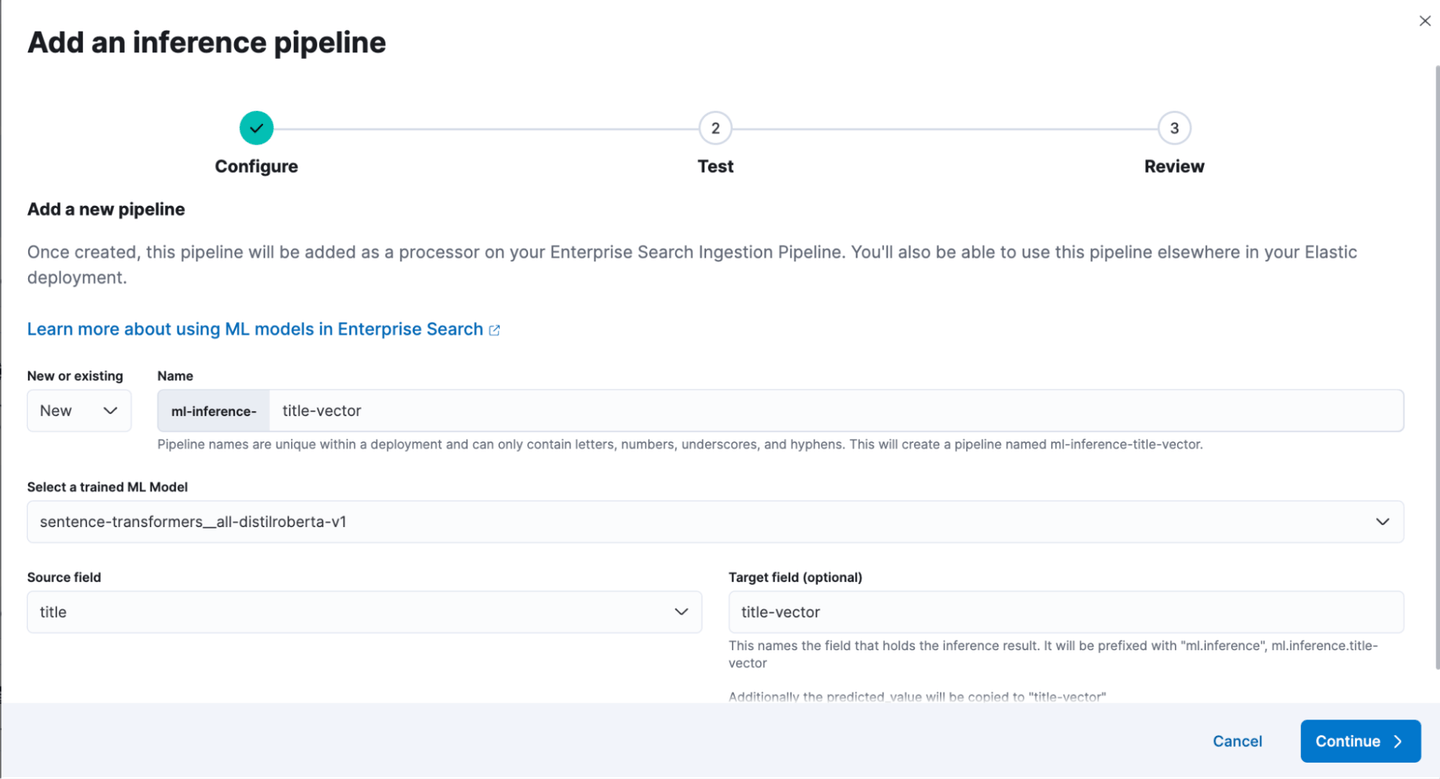This screenshot has width=1440, height=779.
Task: Open Learn more about ML models link
Action: [254, 329]
